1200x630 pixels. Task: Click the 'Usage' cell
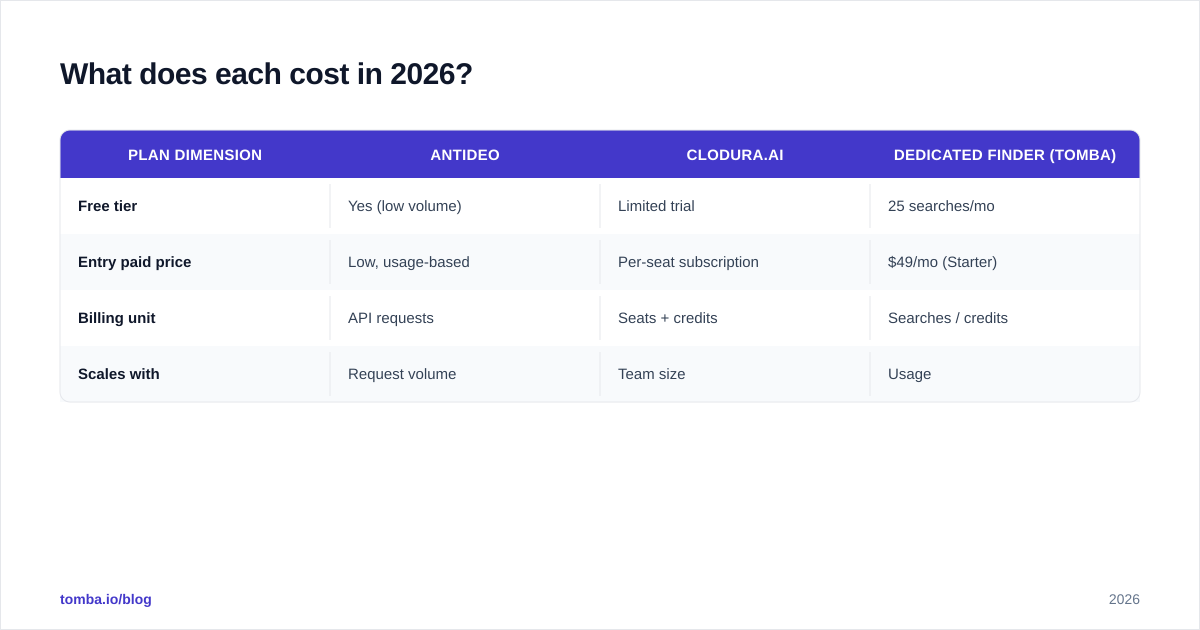[x=1005, y=374]
